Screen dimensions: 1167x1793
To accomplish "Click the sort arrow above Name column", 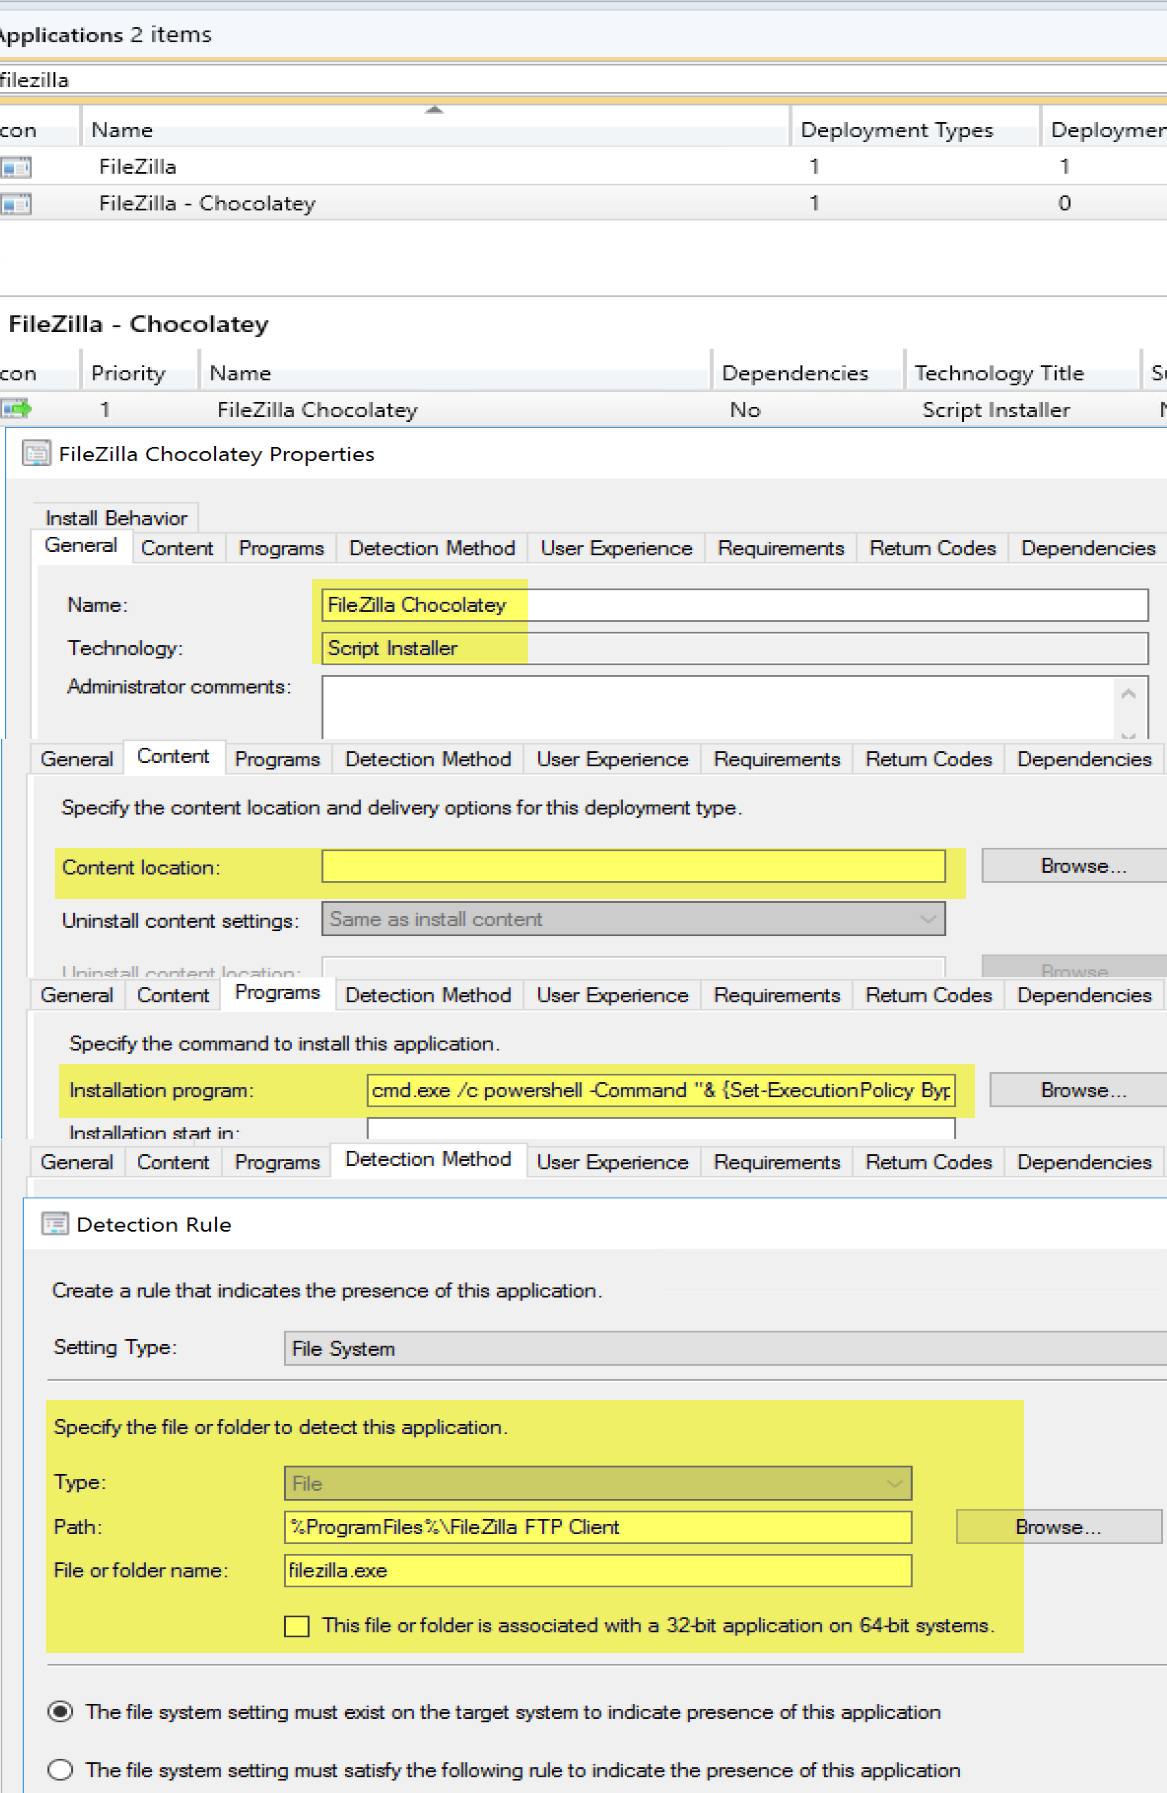I will coord(434,110).
